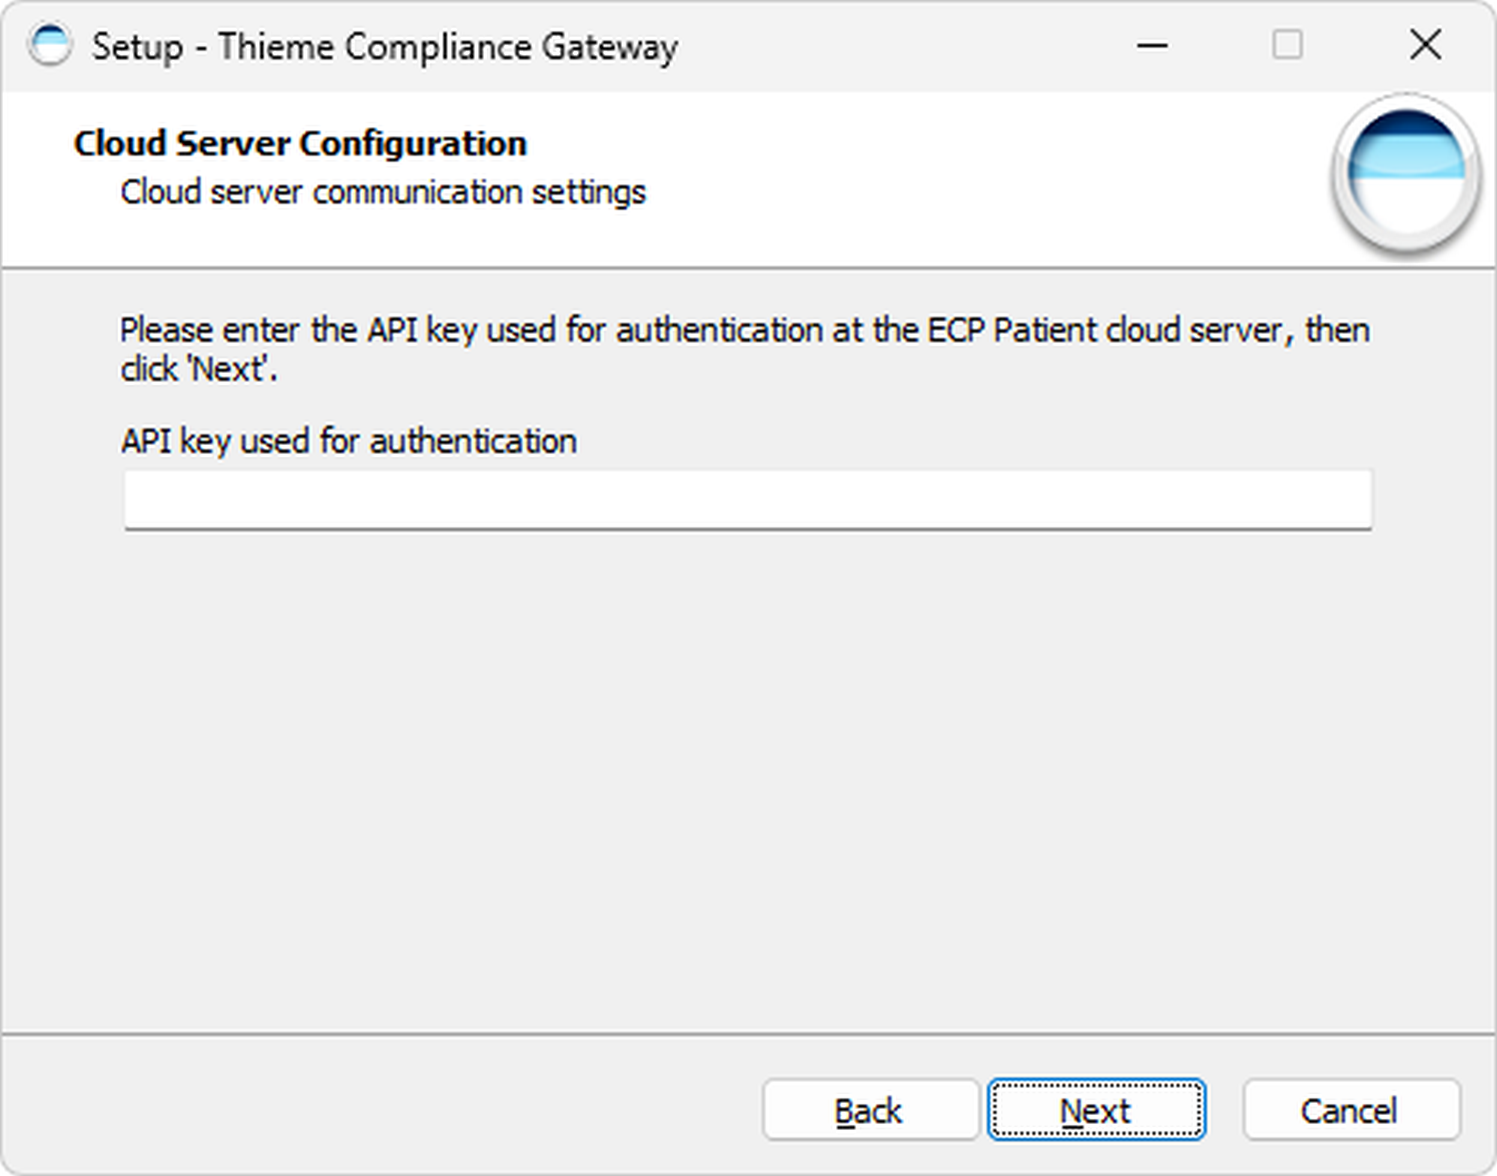
Task: Focus the API key text field
Action: 747,499
